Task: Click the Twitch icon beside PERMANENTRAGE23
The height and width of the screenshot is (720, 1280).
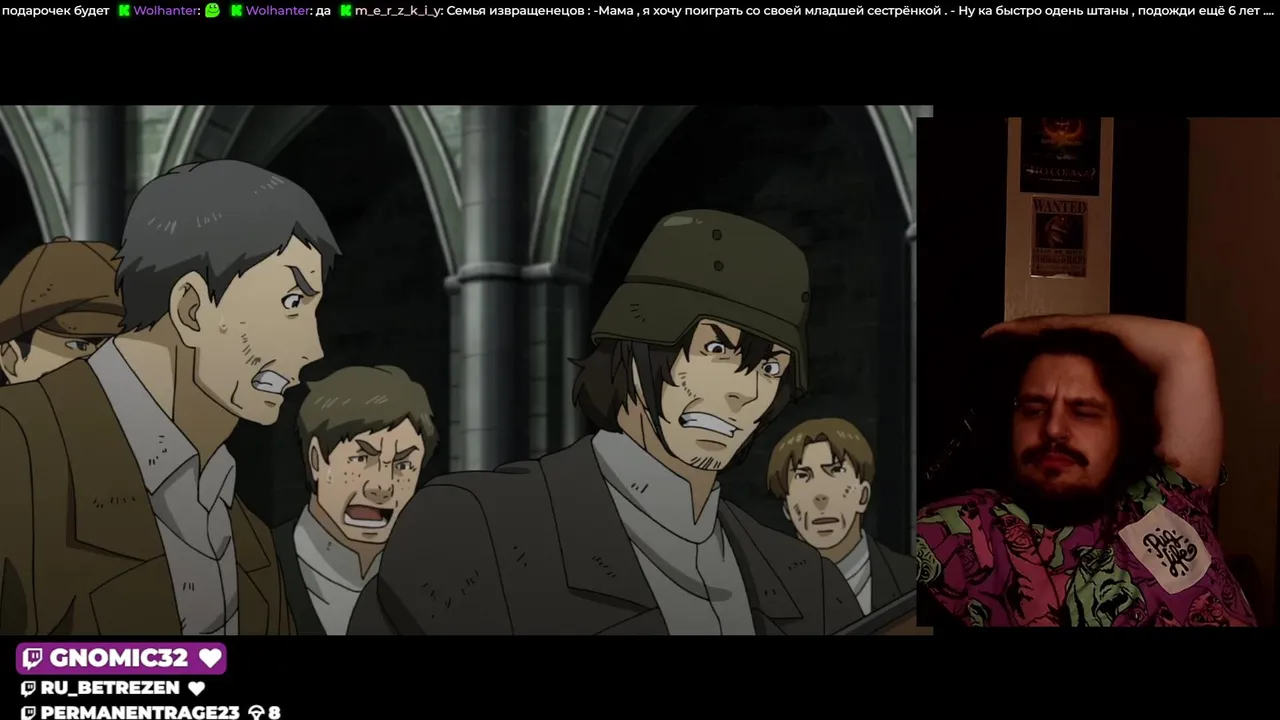Action: (28, 713)
